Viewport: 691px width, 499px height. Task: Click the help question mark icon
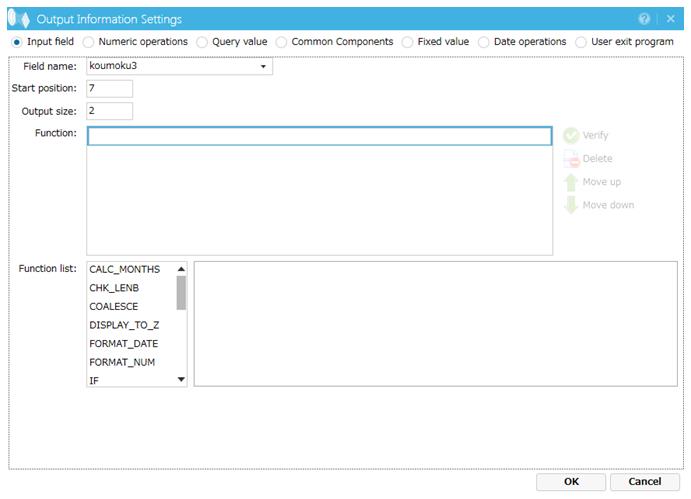click(x=644, y=19)
